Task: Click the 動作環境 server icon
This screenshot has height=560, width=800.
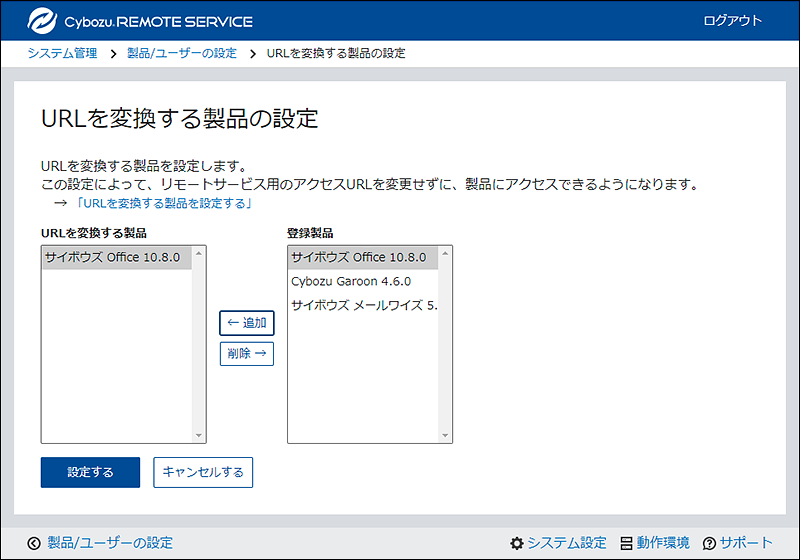Action: click(x=627, y=543)
